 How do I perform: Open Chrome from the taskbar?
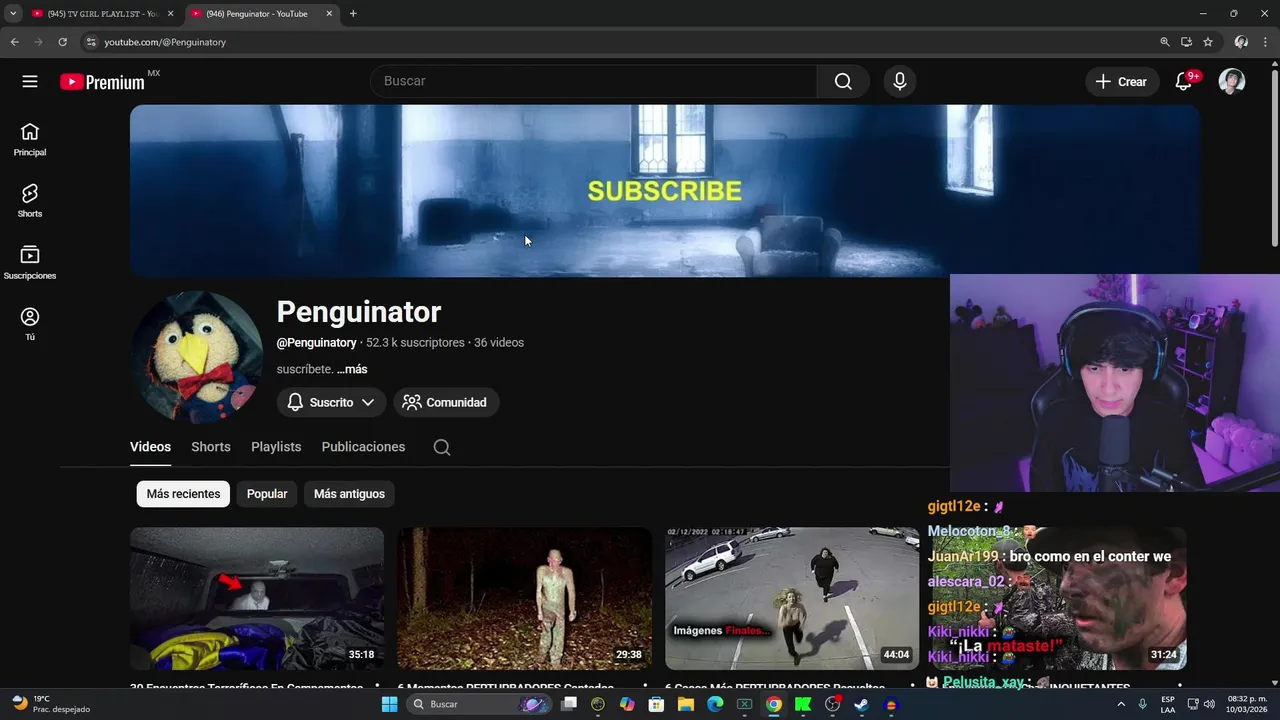click(774, 704)
